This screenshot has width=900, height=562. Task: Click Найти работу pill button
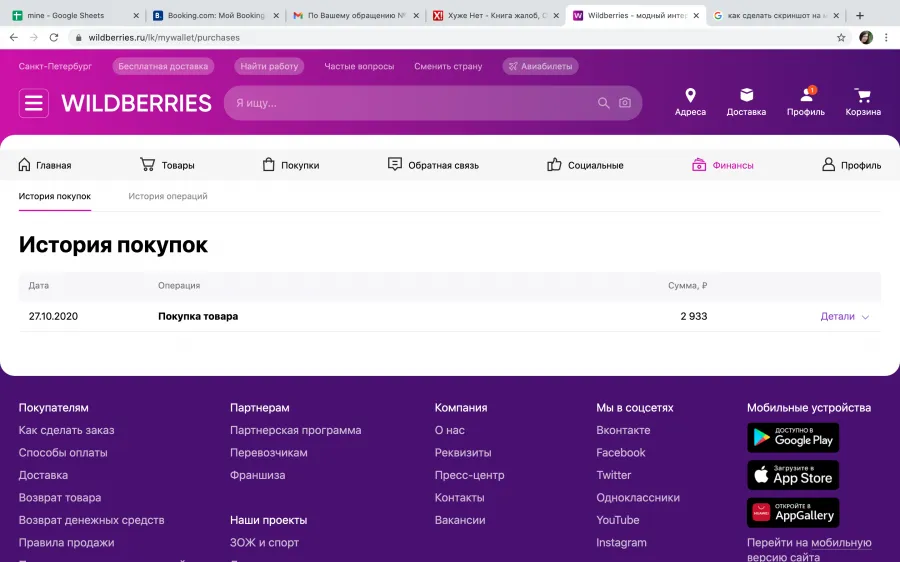(x=269, y=66)
